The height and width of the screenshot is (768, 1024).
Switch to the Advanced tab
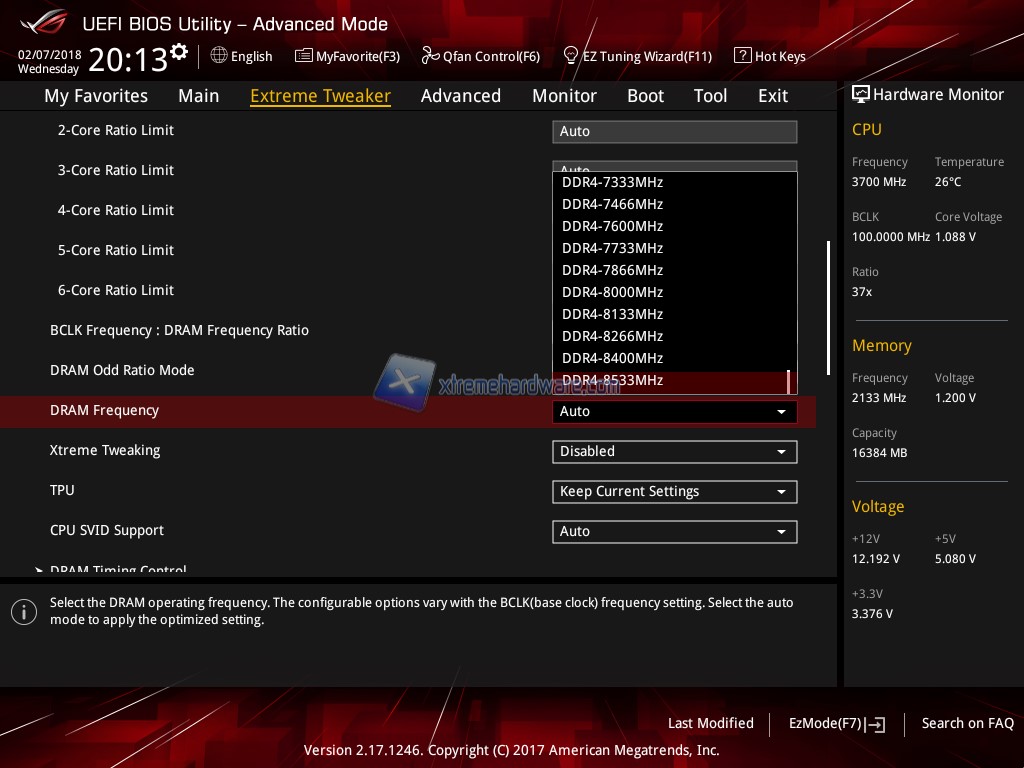click(460, 96)
